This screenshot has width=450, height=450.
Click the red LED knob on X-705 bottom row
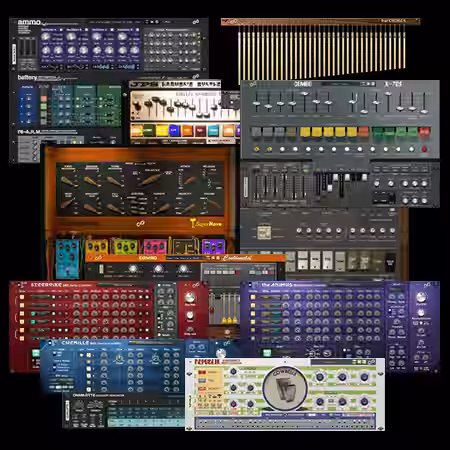click(x=424, y=149)
